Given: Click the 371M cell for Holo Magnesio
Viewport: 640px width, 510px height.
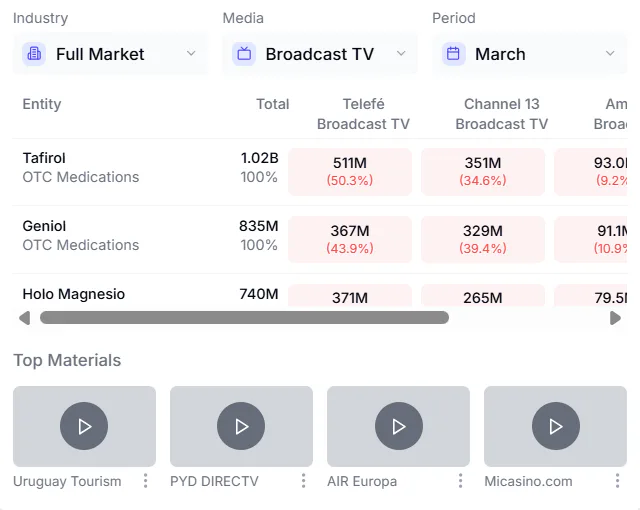Looking at the screenshot, I should tap(350, 296).
